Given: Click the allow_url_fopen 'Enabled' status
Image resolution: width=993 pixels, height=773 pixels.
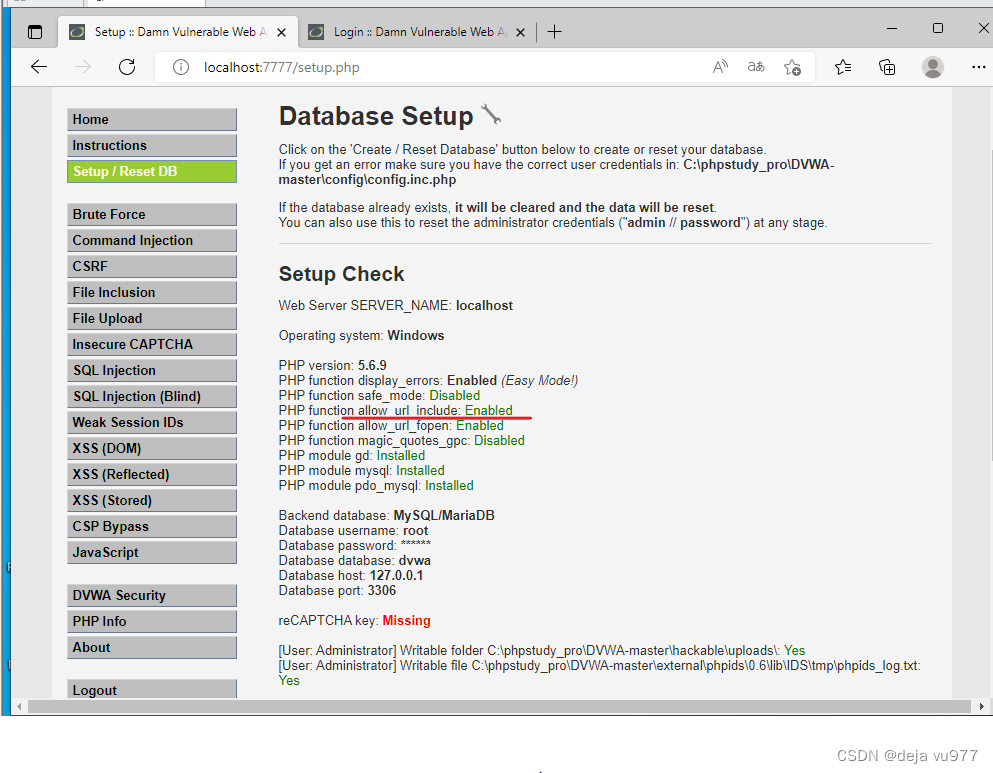Looking at the screenshot, I should [x=479, y=425].
